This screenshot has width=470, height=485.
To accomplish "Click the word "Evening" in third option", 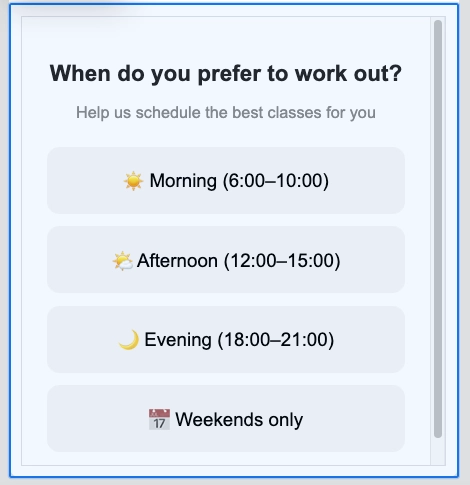I will click(178, 340).
